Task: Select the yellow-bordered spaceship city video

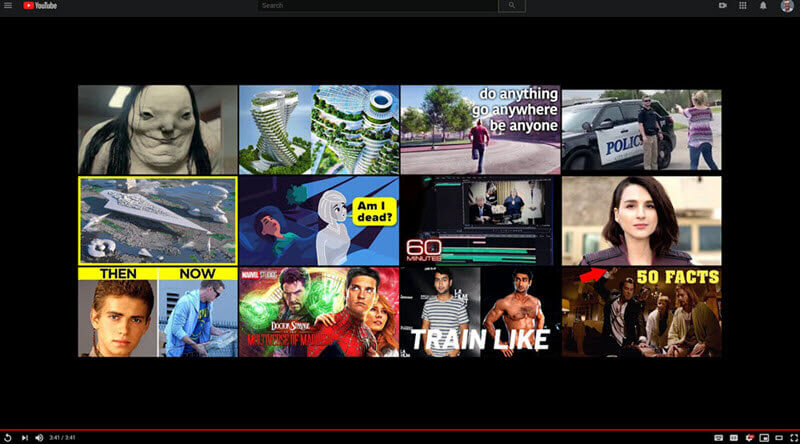Action: [158, 220]
